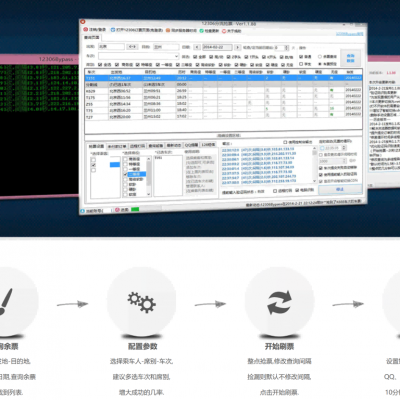
Task: Click the paintbrush step icon on webpage
Action: click(x=6, y=302)
